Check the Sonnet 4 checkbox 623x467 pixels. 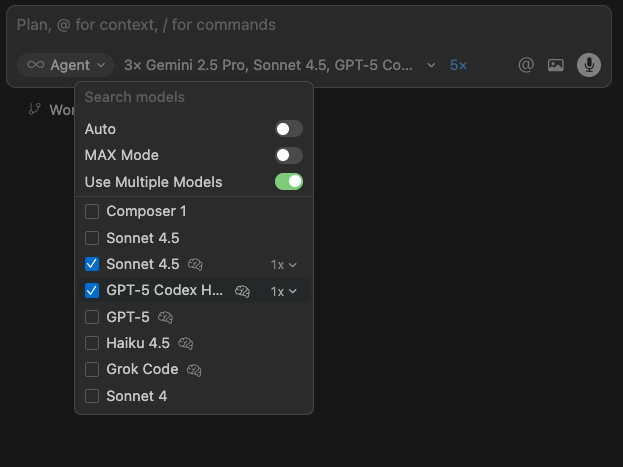(92, 396)
